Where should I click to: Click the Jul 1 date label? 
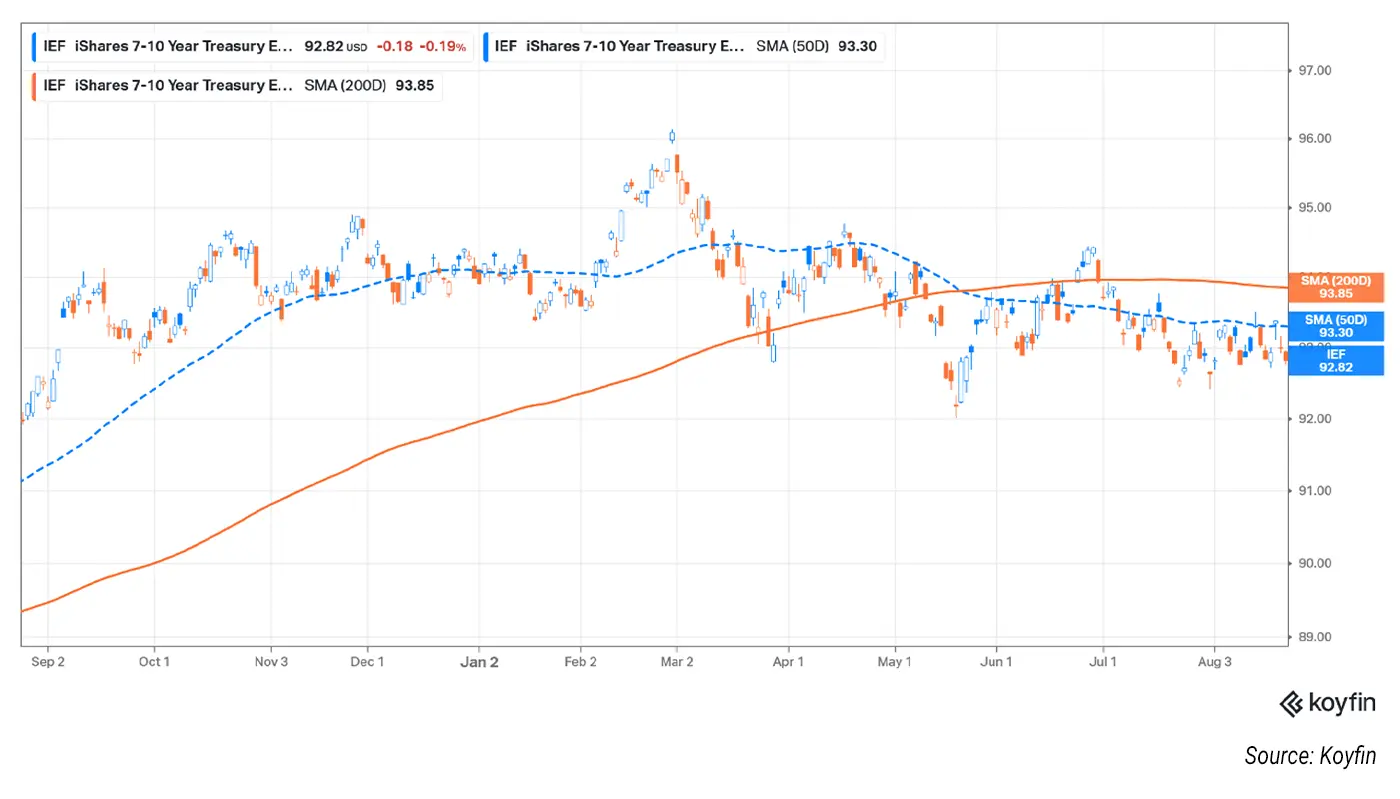coord(1103,662)
